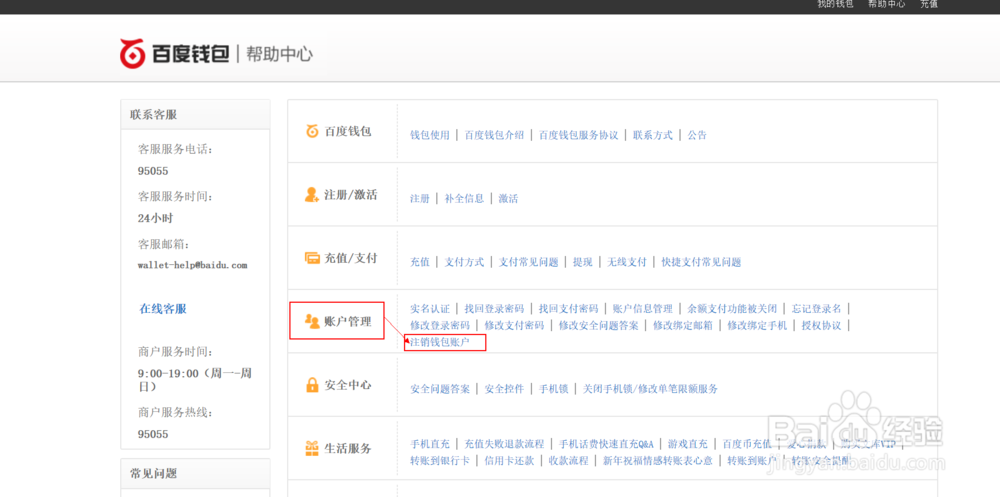Click the Baidu Wallet logo icon
This screenshot has height=497, width=1000.
(x=133, y=53)
